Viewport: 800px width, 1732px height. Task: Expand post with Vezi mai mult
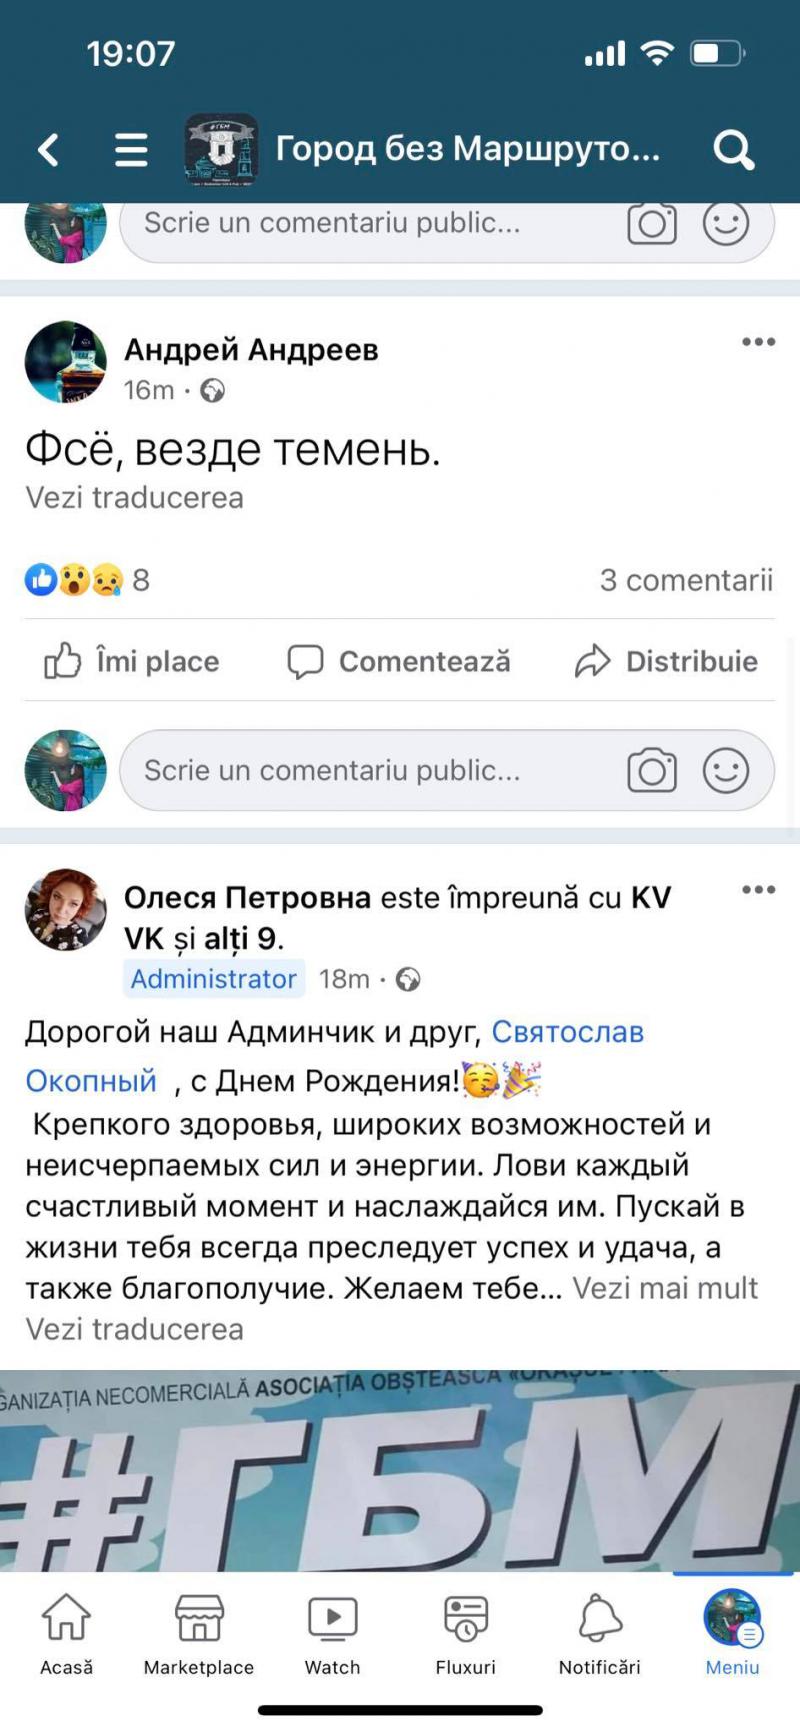coord(665,1288)
